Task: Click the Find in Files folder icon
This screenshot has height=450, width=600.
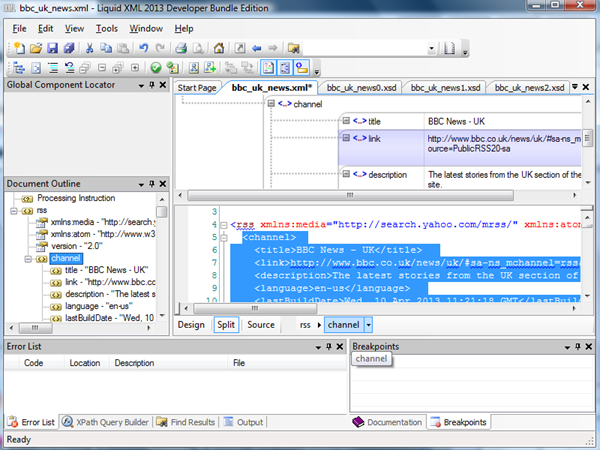Action: (x=293, y=48)
